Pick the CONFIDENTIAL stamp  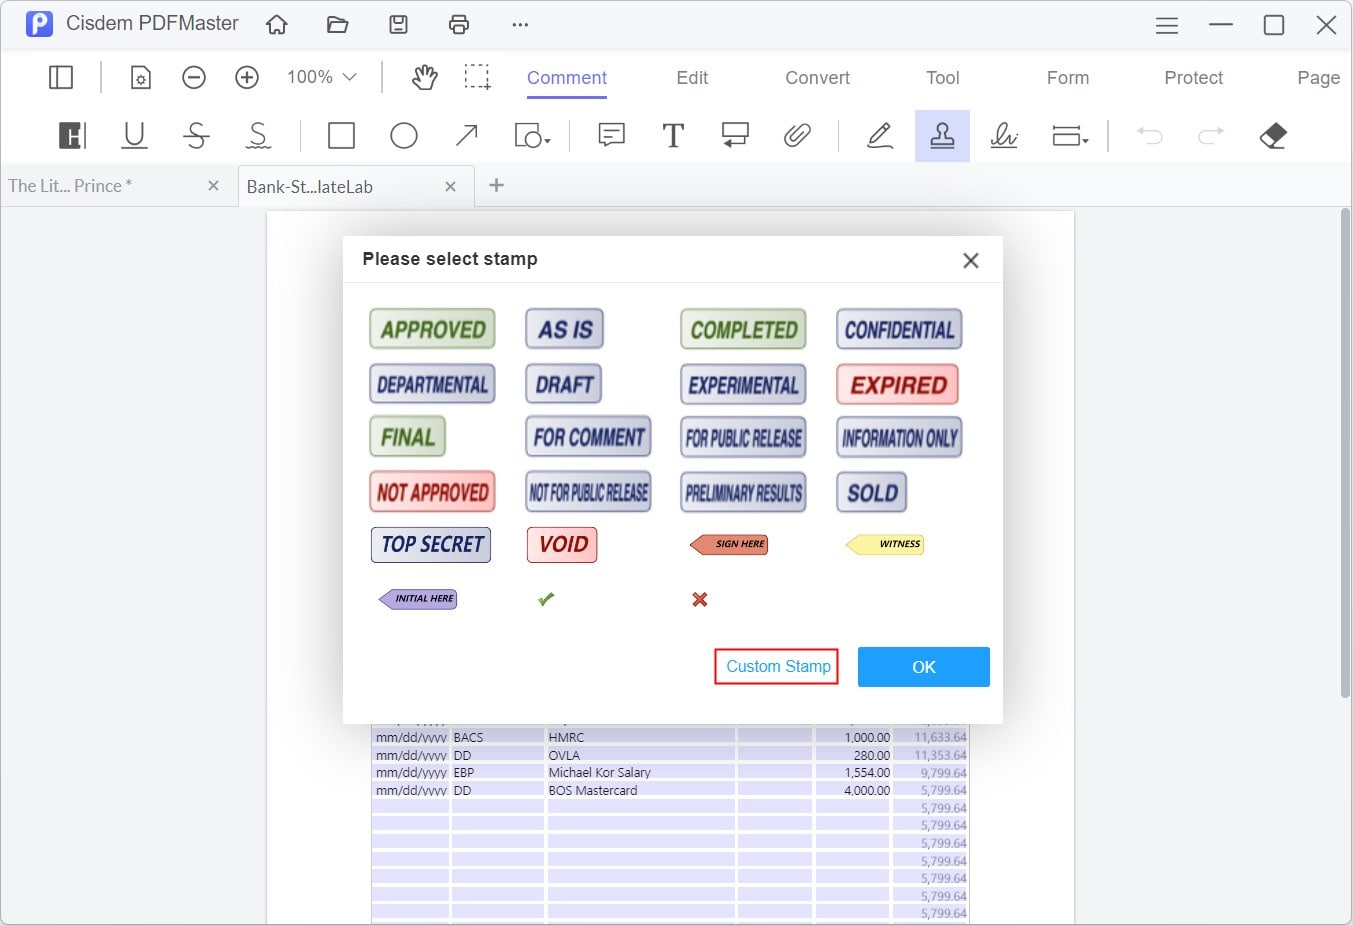tap(899, 329)
